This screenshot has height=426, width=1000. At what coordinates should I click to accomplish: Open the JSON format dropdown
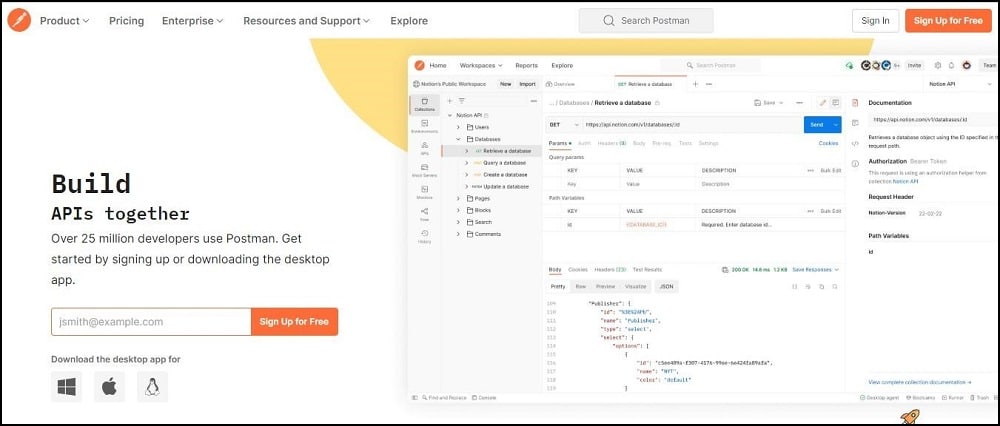coord(666,287)
